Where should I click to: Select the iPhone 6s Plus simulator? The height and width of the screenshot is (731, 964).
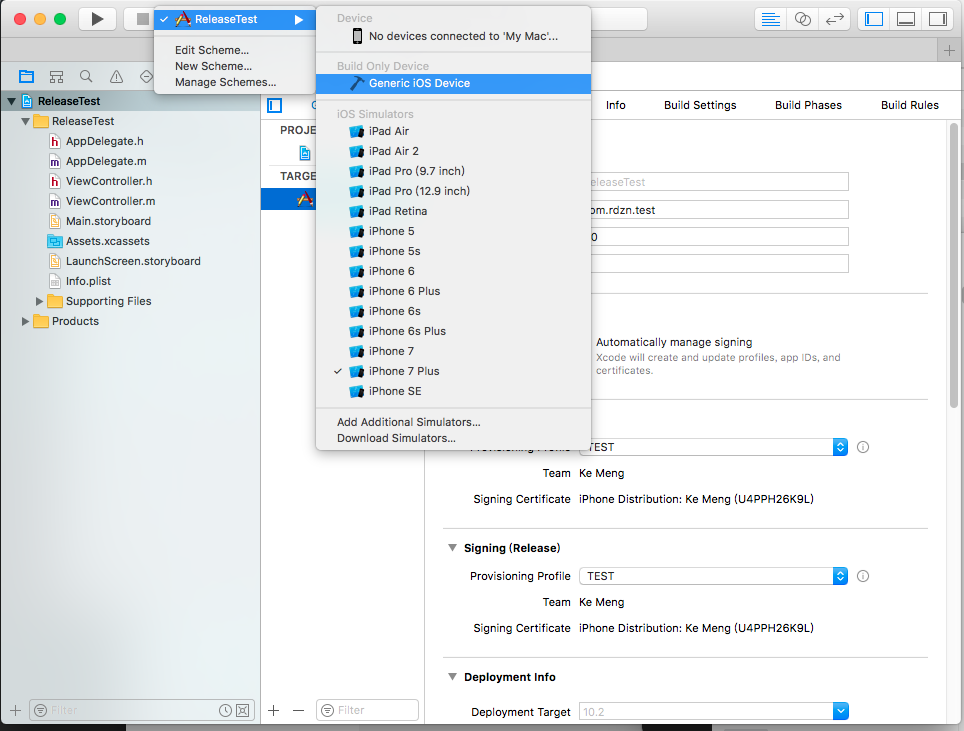point(453,331)
